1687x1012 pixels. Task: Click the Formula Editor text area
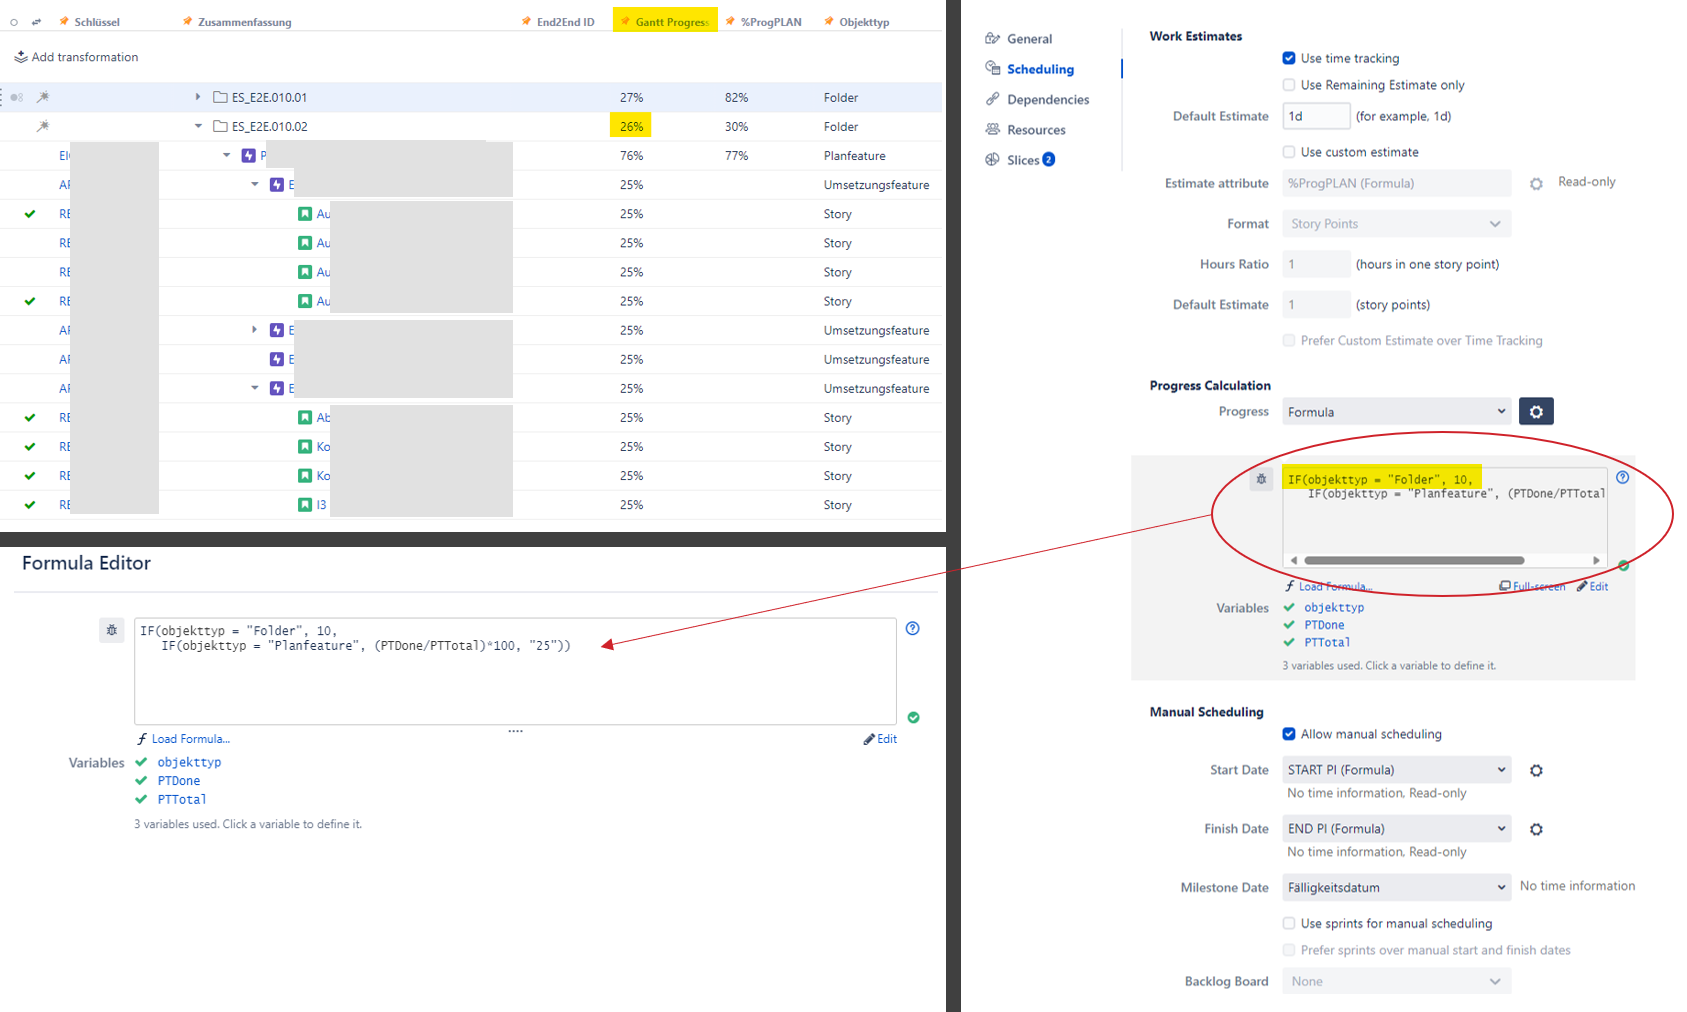coord(515,671)
